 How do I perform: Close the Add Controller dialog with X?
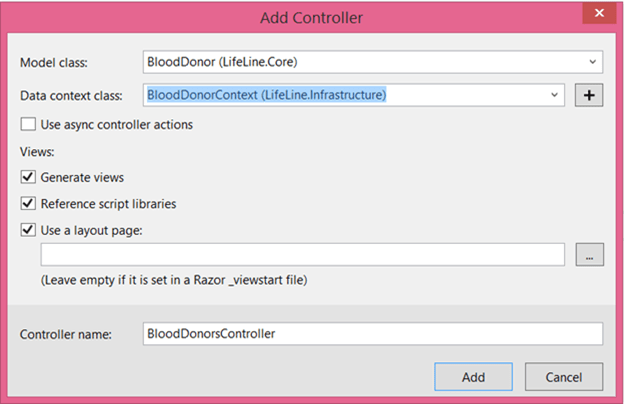[599, 14]
